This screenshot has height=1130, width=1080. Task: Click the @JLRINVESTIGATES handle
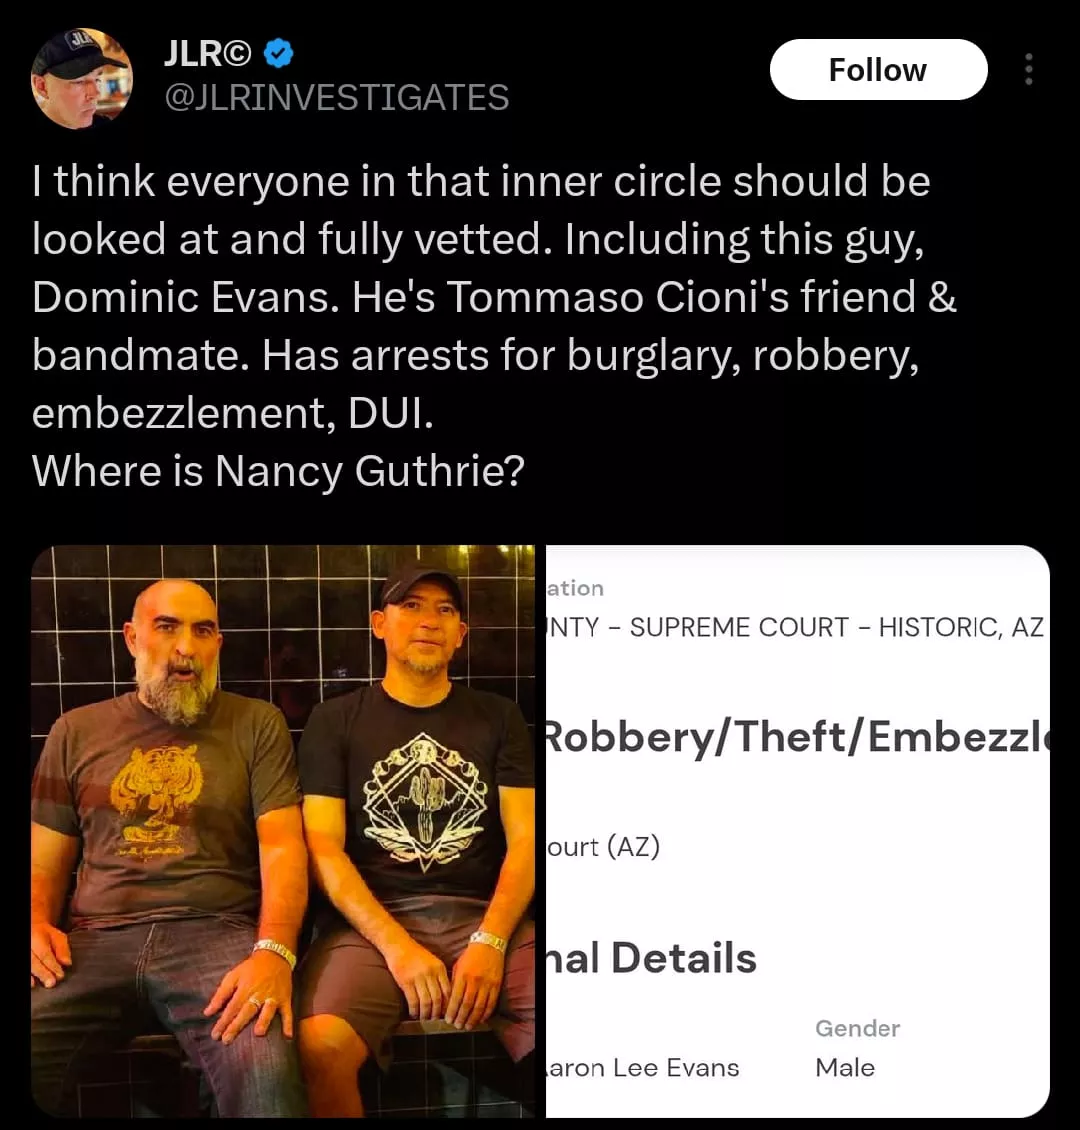(336, 97)
